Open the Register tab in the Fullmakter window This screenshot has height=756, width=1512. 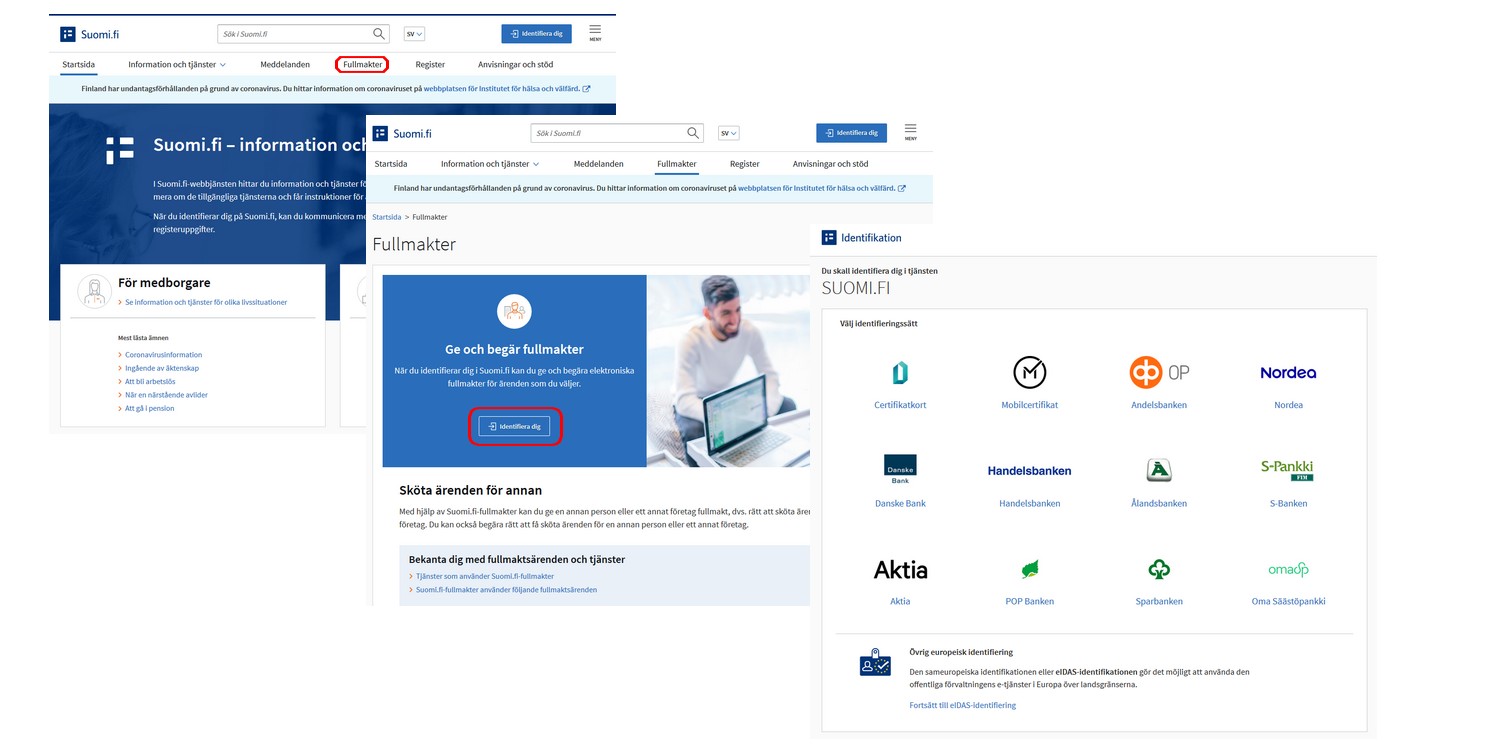click(x=744, y=164)
